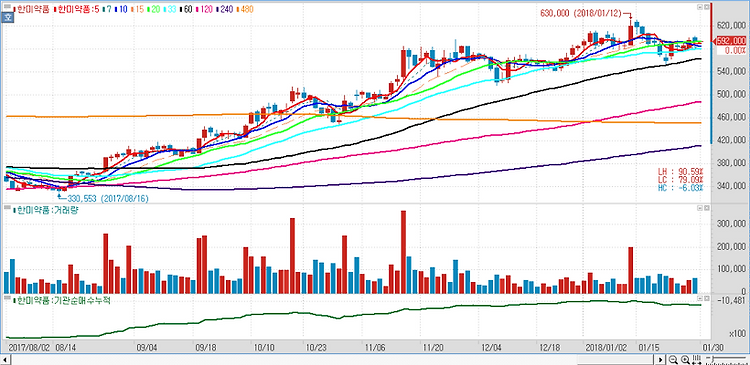This screenshot has width=750, height=365.
Task: Click the 01/30 date axis label
Action: (x=712, y=347)
